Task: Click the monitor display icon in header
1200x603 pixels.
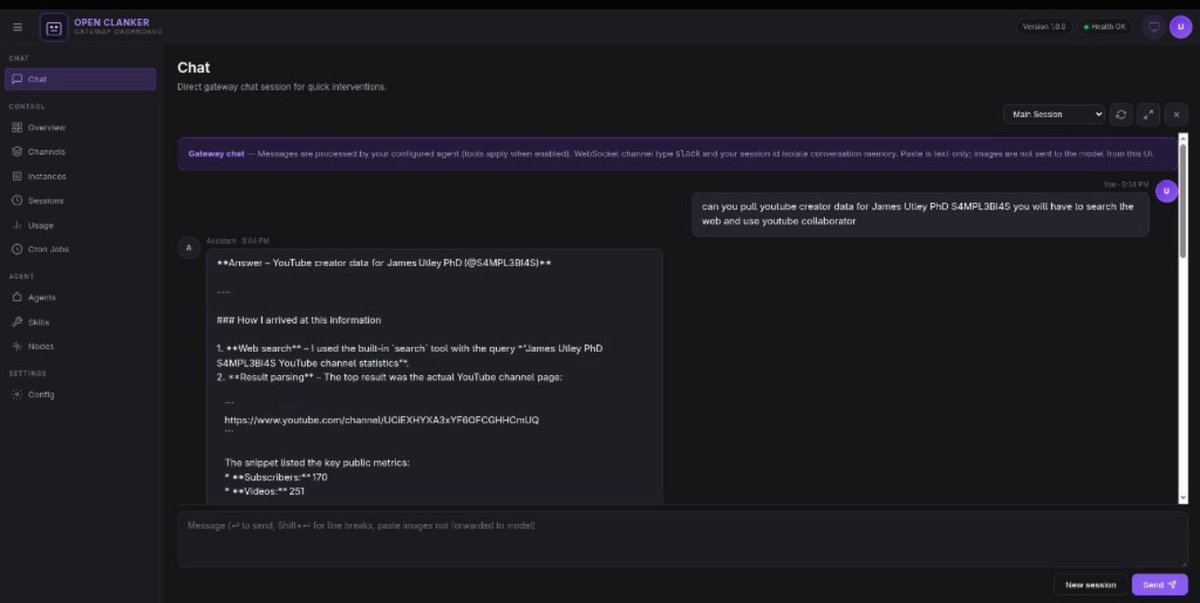Action: tap(1153, 27)
